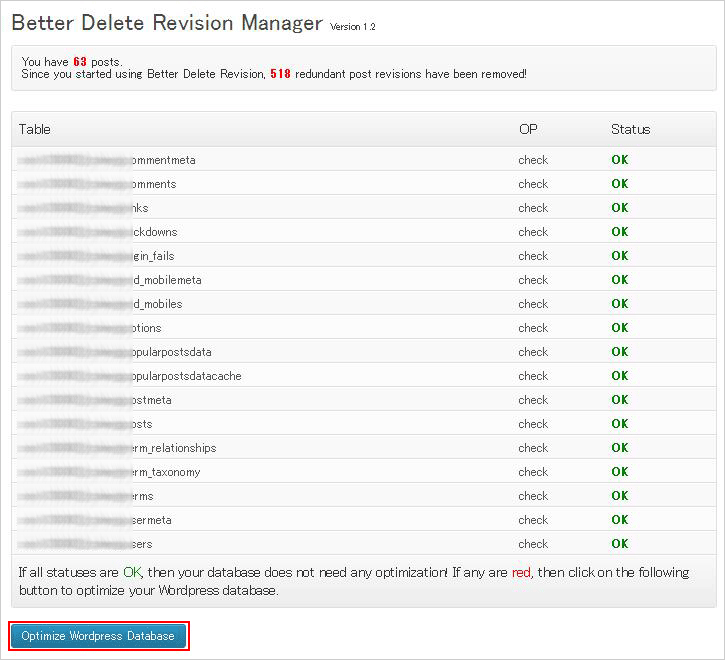Viewport: 725px width, 660px height.
Task: Click the table name ending in 'rm_relationships'
Action: (x=117, y=449)
